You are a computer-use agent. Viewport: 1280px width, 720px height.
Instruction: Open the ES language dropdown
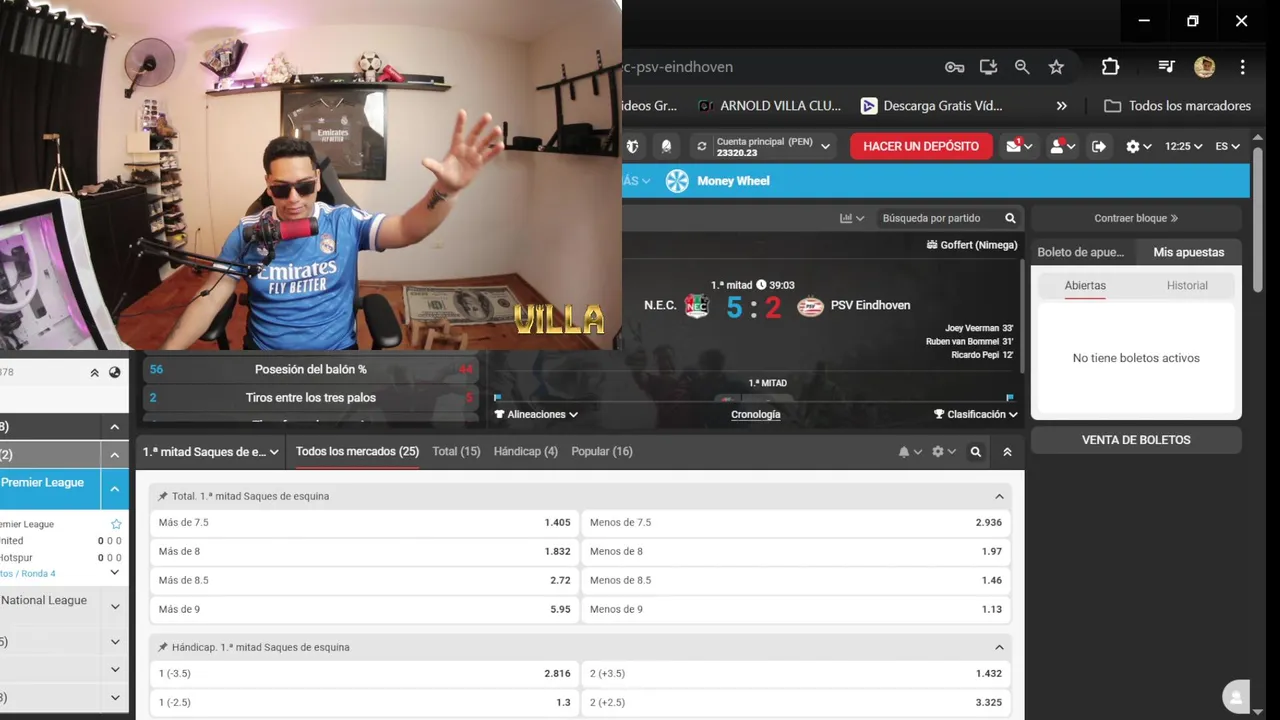pos(1227,146)
